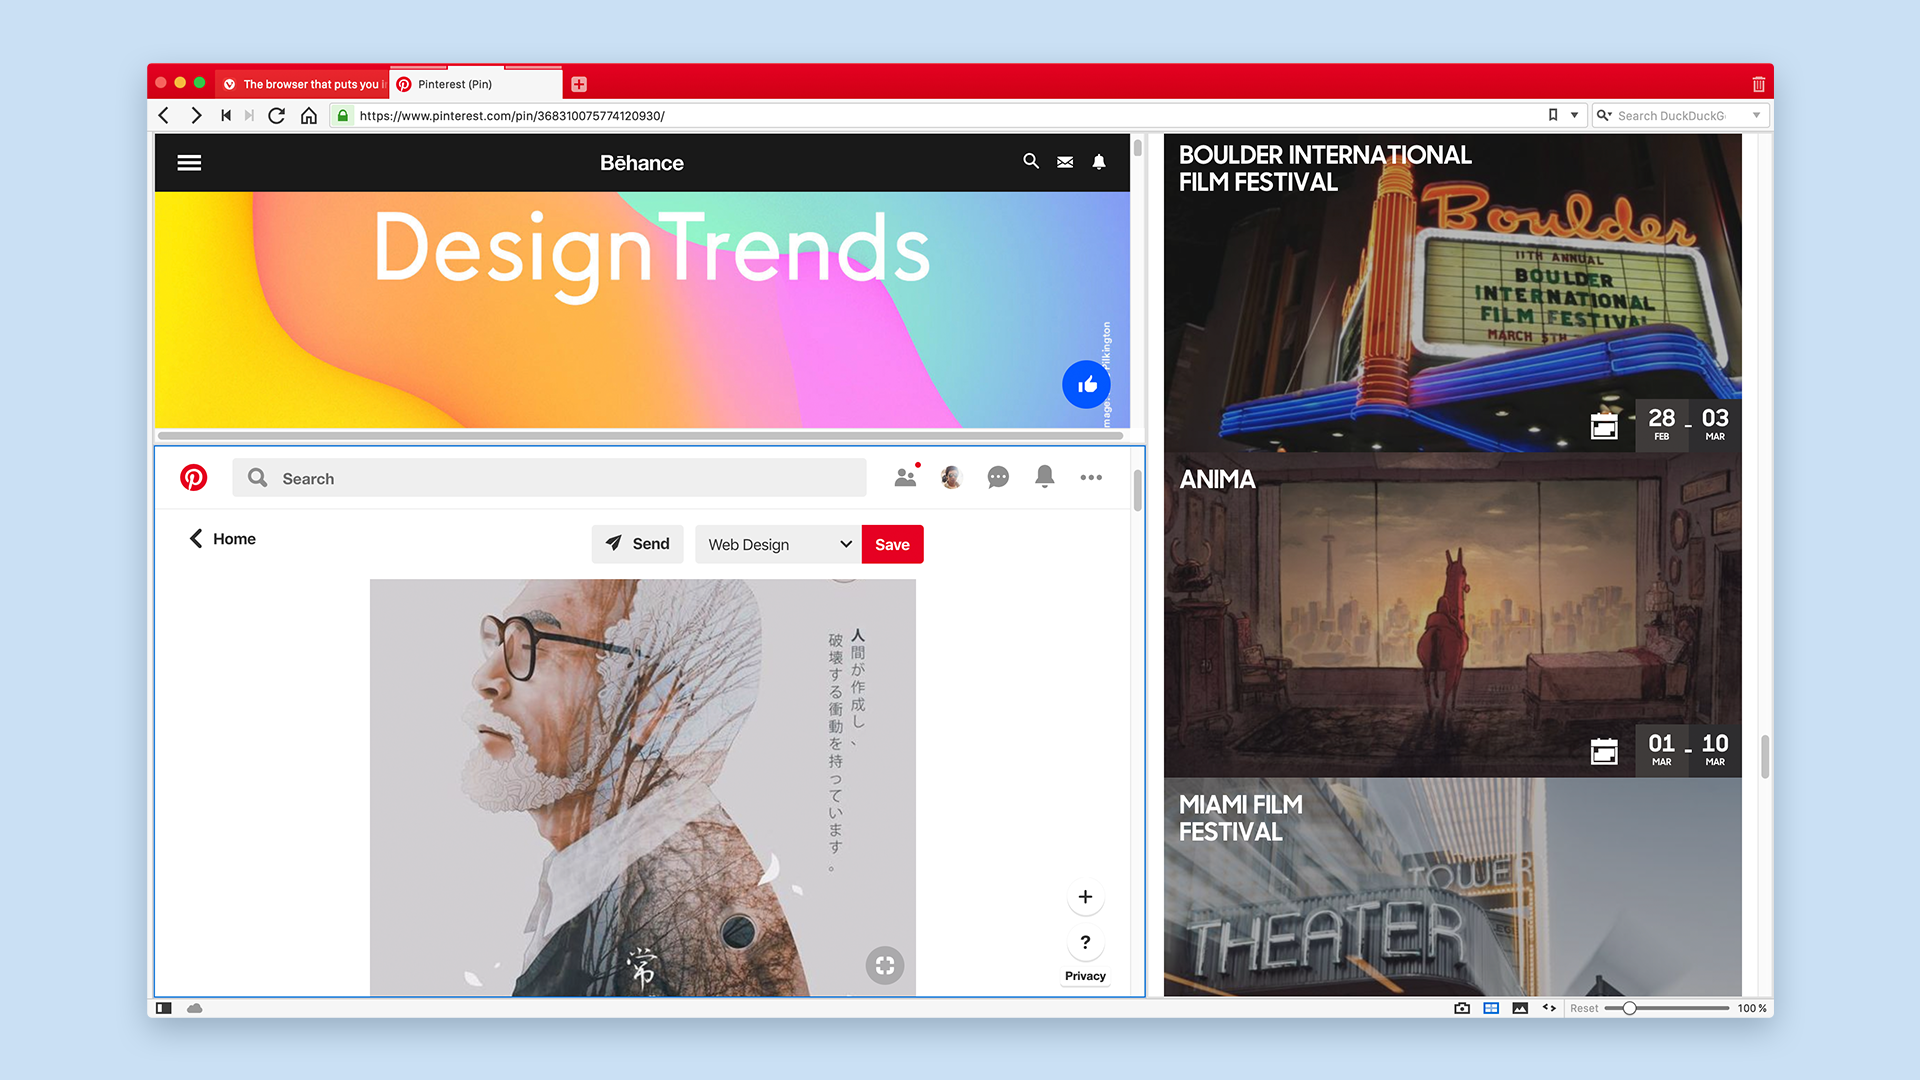Open search engine selector magnifier dropdown
This screenshot has width=1920, height=1080.
pyautogui.click(x=1604, y=115)
